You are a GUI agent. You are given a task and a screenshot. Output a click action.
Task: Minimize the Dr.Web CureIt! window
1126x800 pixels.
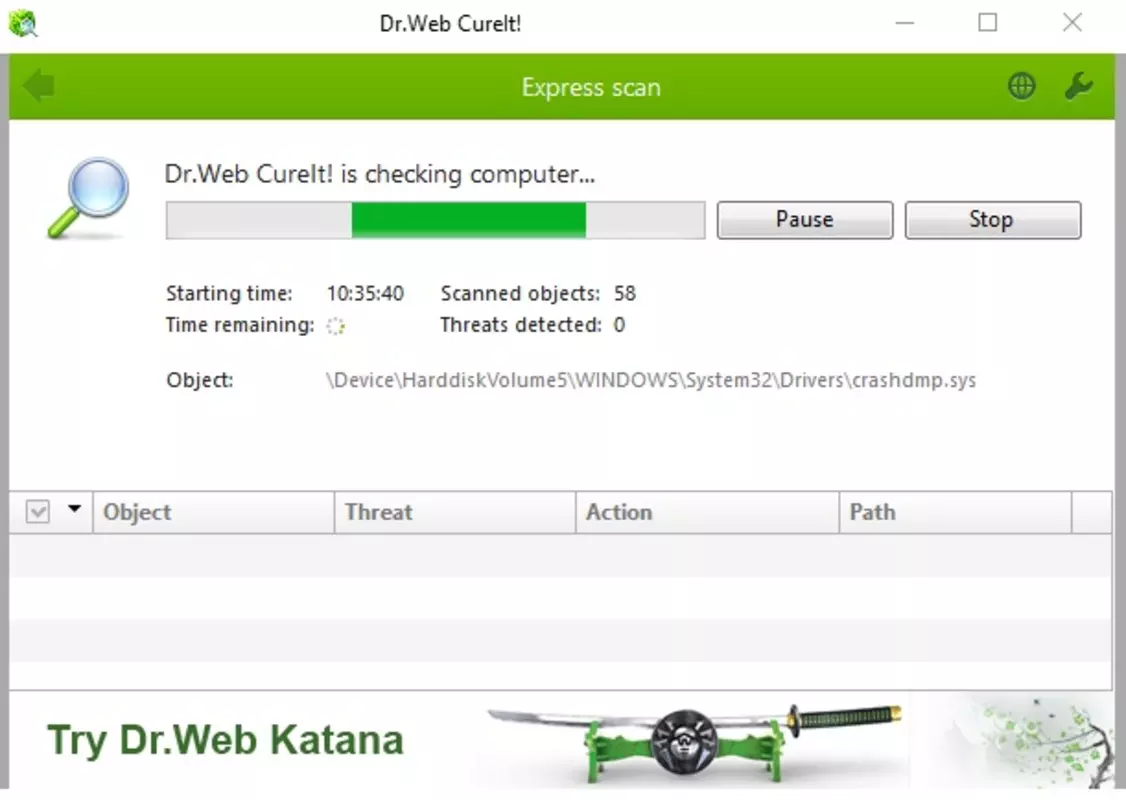[x=905, y=23]
